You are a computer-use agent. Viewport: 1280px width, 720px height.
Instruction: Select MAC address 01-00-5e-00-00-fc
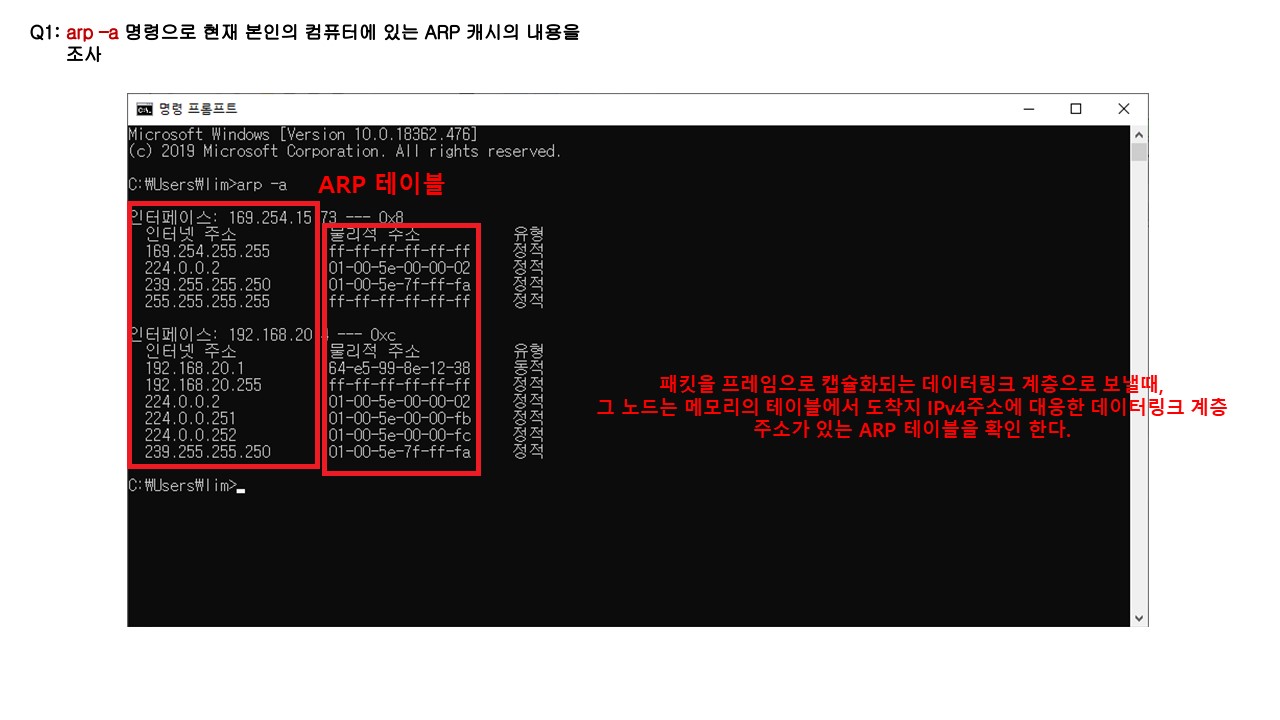[x=400, y=435]
